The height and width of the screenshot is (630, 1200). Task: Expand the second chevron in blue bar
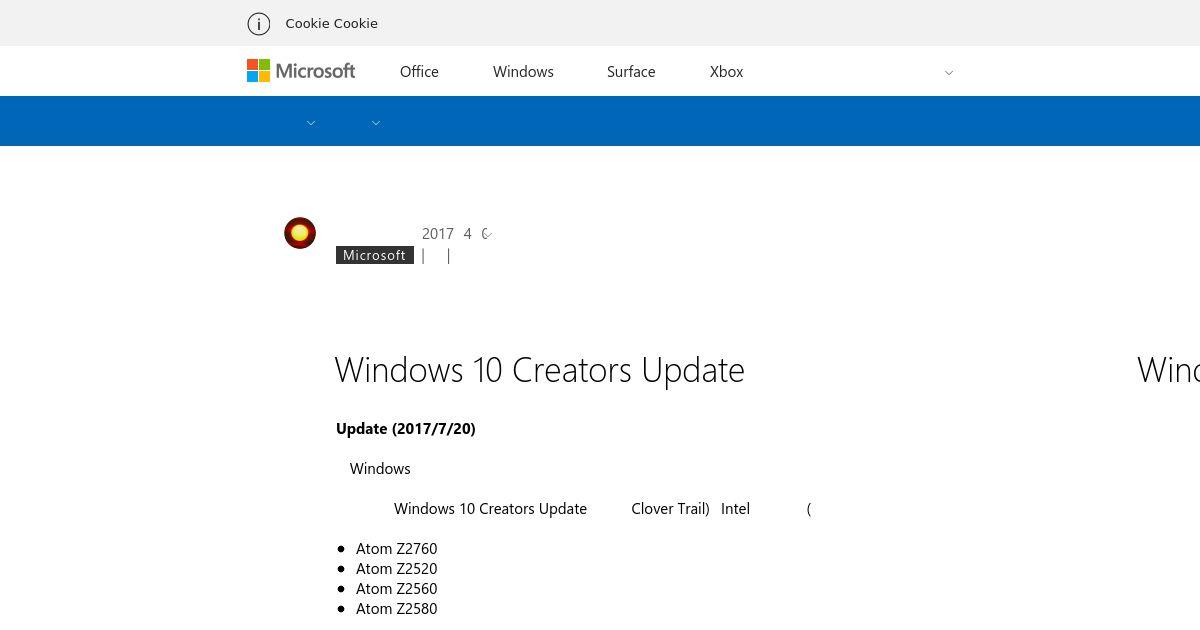[x=376, y=123]
